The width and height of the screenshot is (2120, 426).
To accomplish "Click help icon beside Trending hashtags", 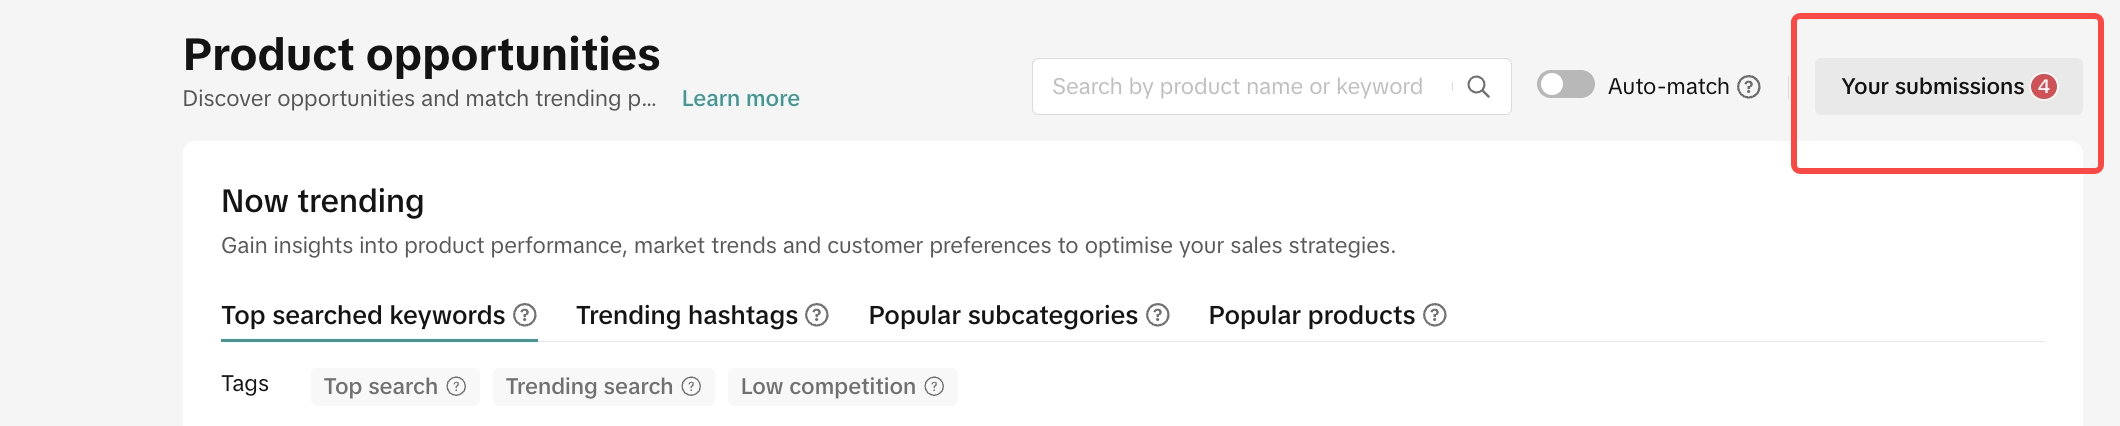I will click(817, 315).
